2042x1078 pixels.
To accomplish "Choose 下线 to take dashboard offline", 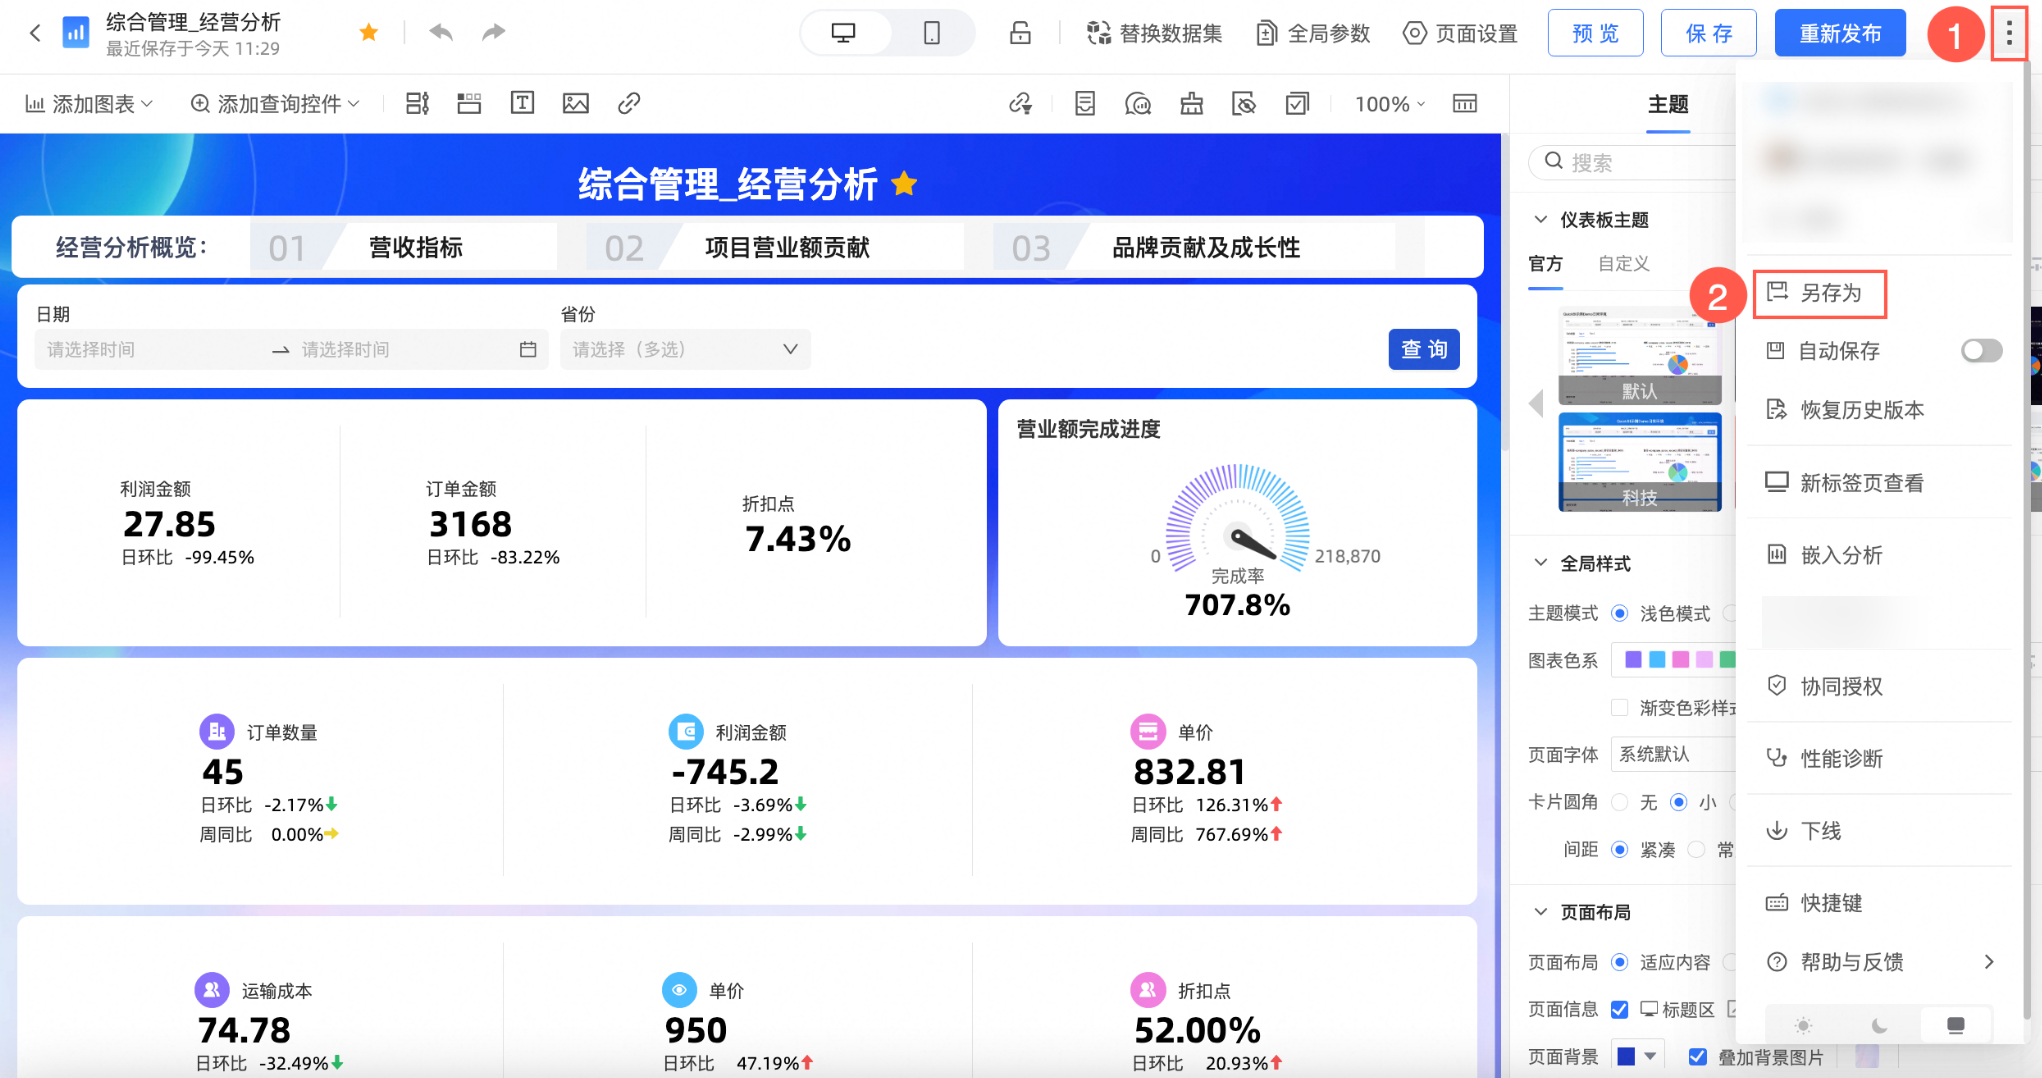I will (x=1803, y=831).
